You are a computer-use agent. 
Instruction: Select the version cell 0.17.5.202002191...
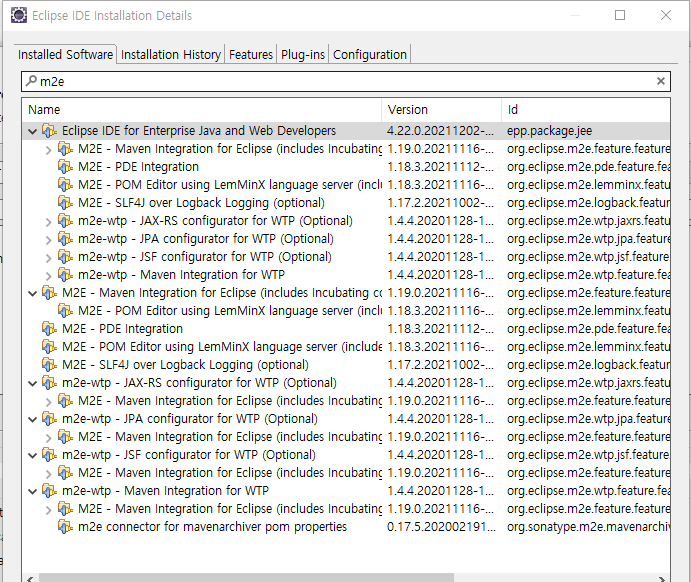441,527
